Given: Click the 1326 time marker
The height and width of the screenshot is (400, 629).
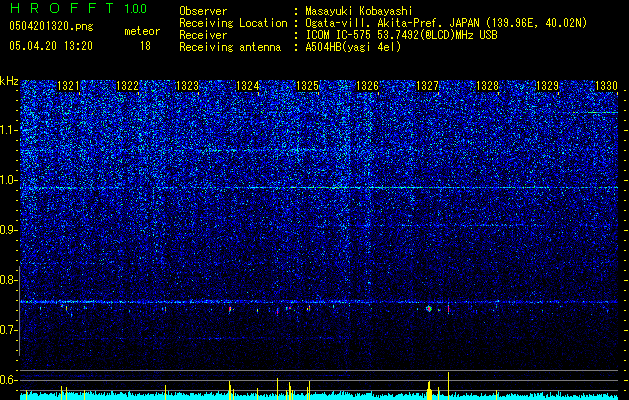Looking at the screenshot, I should (367, 86).
